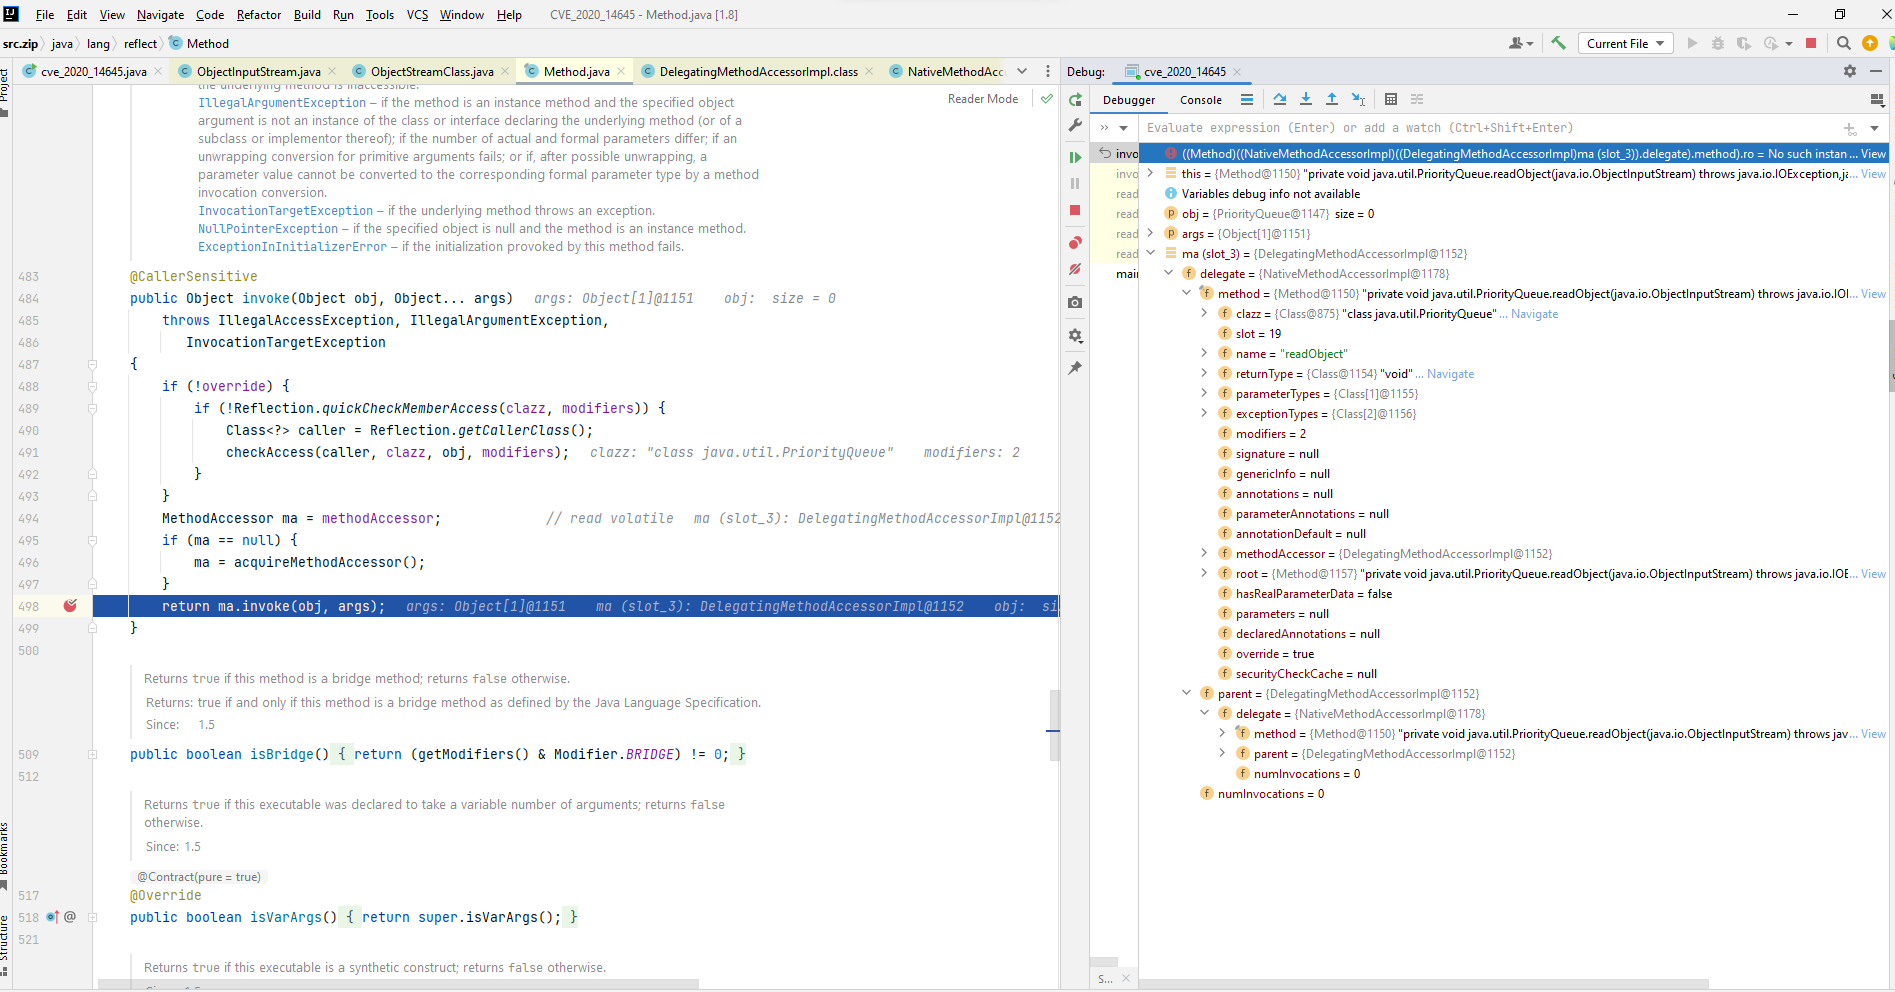The height and width of the screenshot is (992, 1895).
Task: Click the add watch plus icon
Action: pyautogui.click(x=1850, y=128)
